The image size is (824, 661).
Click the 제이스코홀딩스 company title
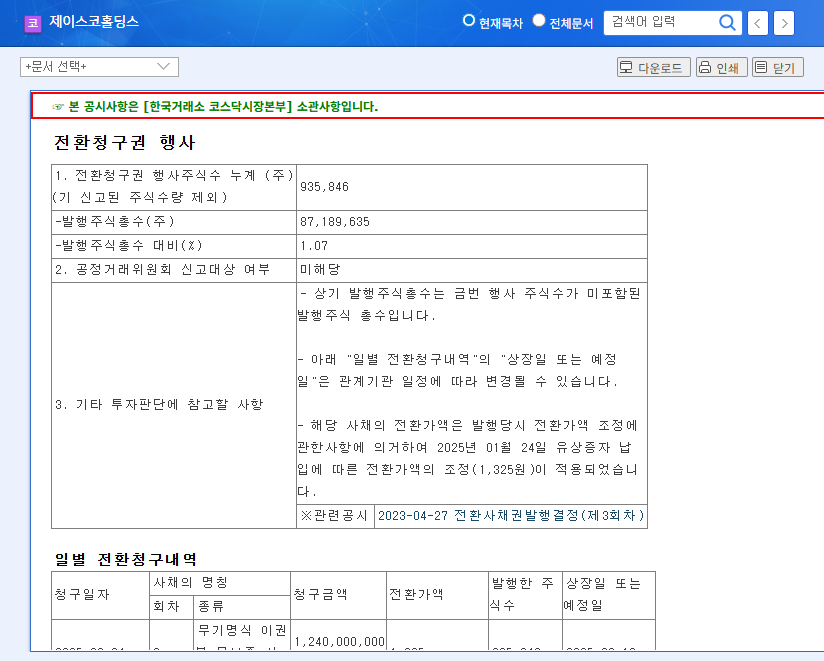[x=94, y=22]
